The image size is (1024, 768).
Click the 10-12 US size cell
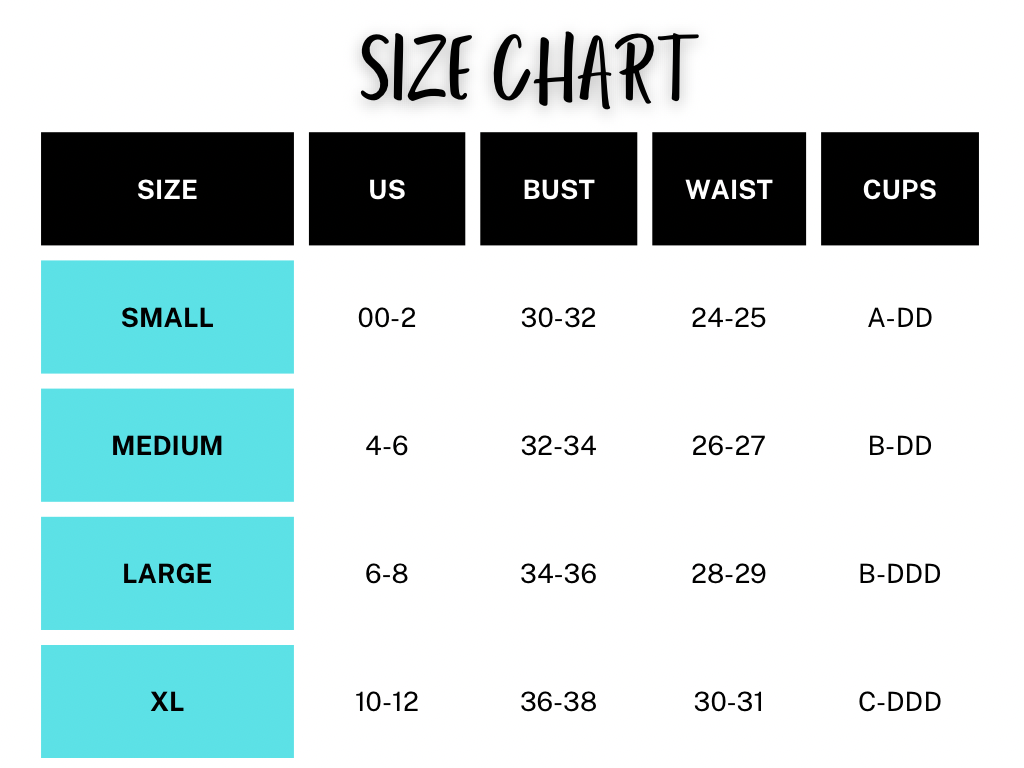click(x=387, y=702)
